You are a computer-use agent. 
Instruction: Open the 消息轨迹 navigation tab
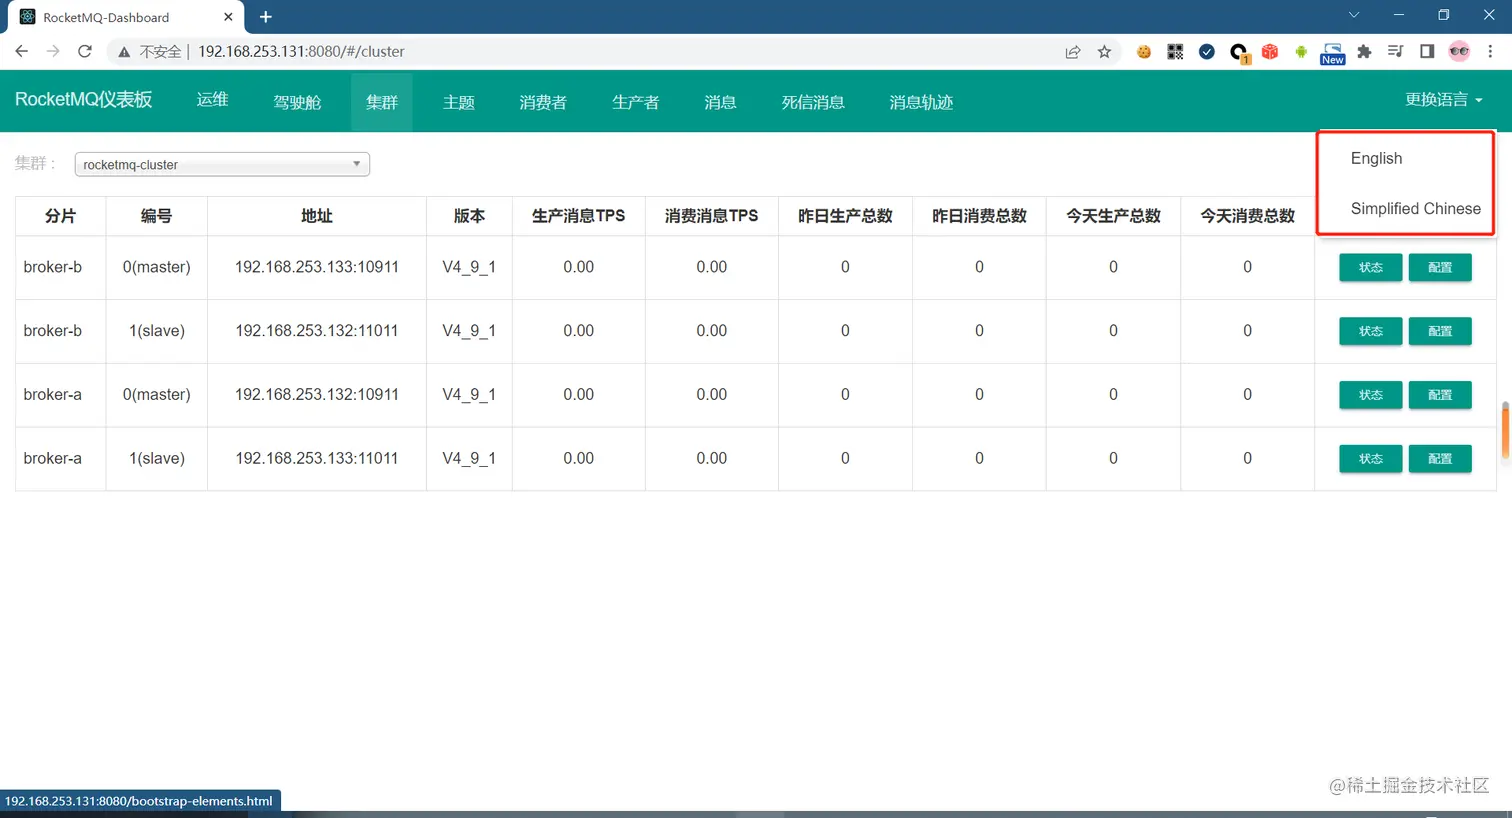921,102
